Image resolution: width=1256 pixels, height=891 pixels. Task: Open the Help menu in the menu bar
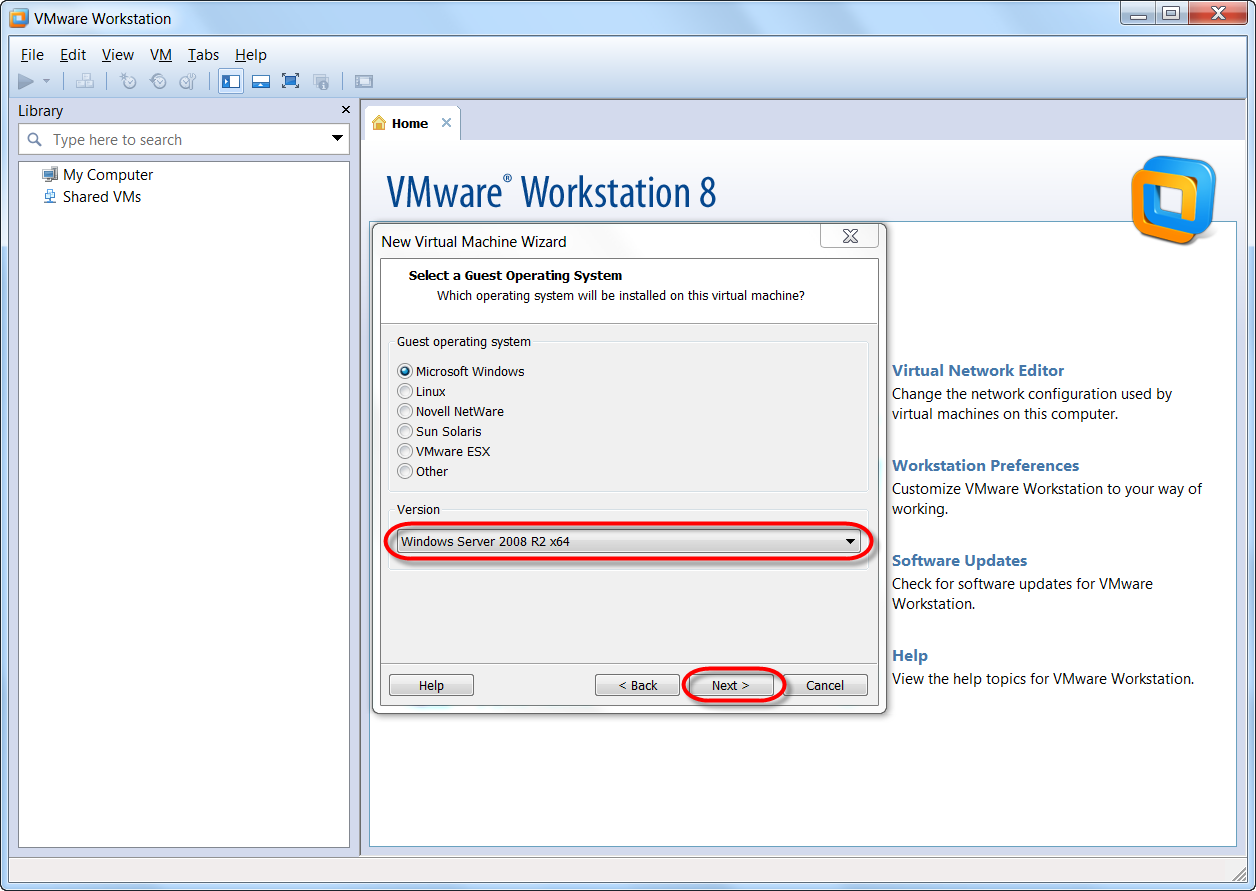click(x=251, y=55)
